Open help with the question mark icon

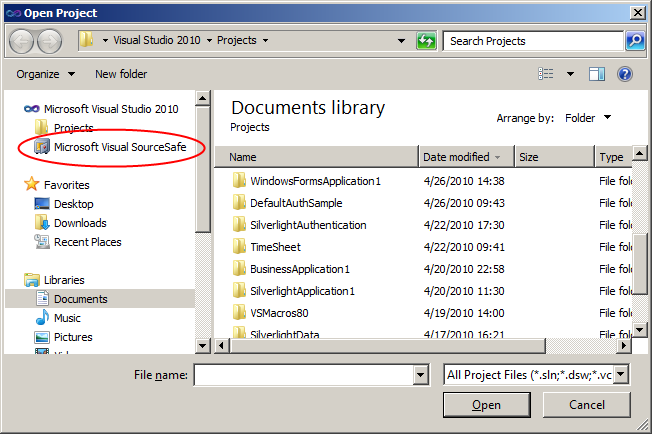tap(625, 74)
